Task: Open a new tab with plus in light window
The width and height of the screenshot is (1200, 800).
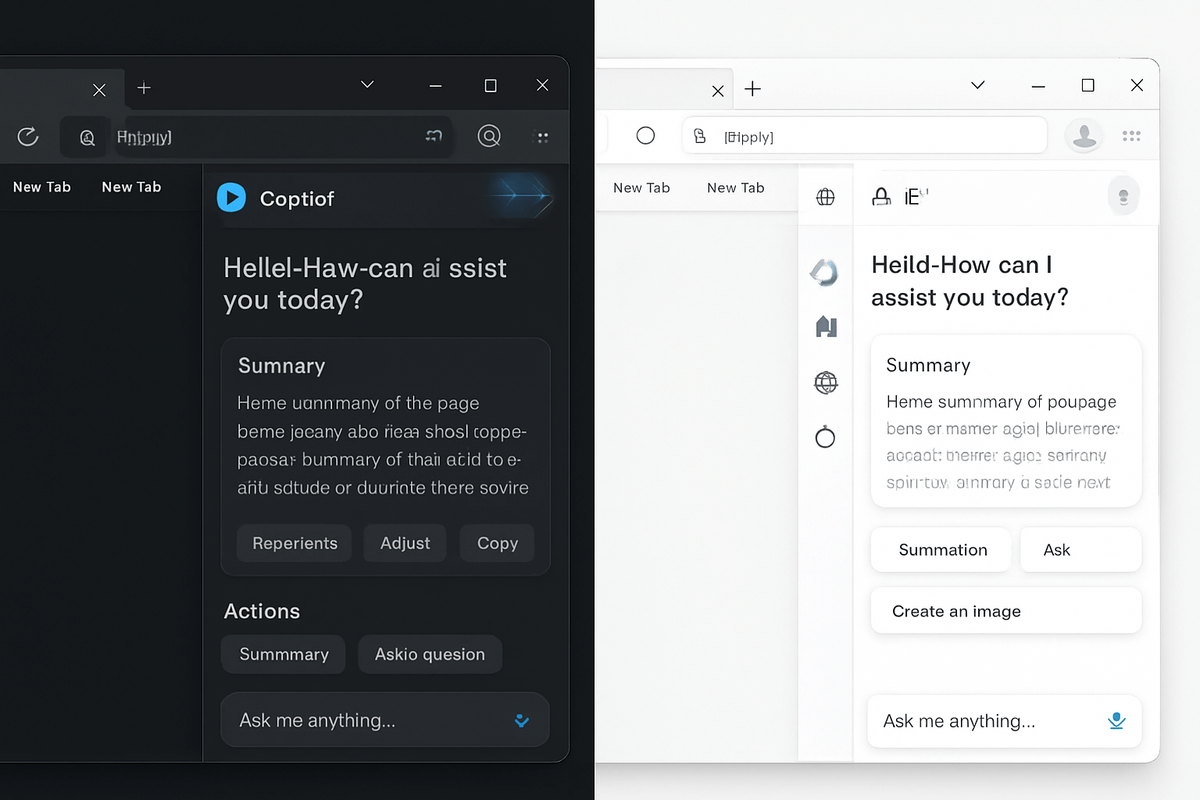Action: point(753,89)
